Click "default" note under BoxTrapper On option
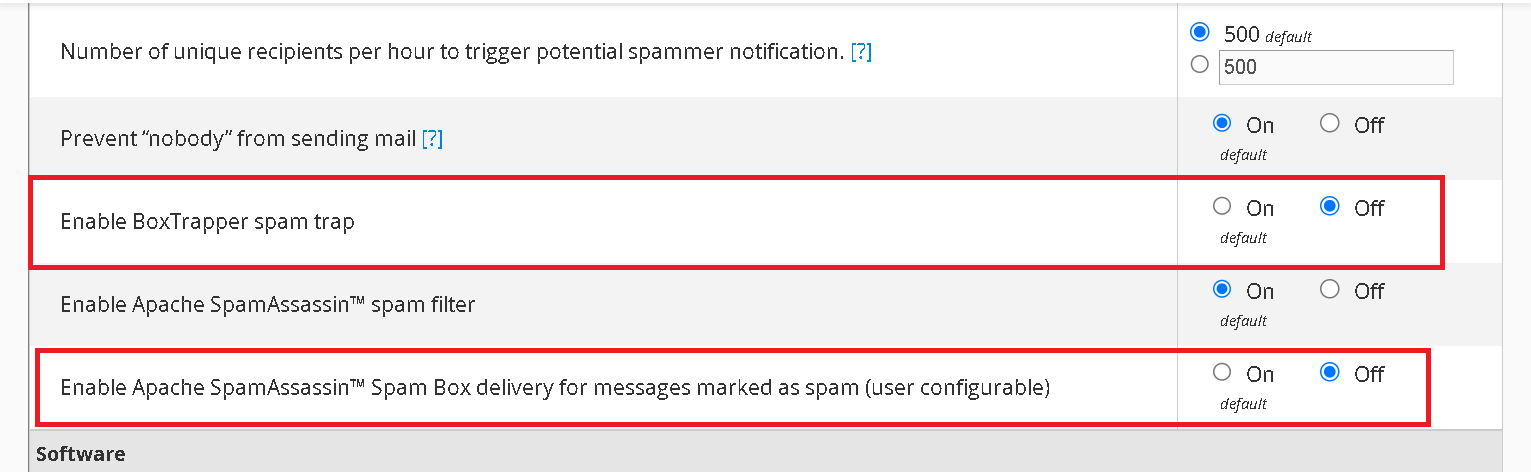 point(1243,238)
